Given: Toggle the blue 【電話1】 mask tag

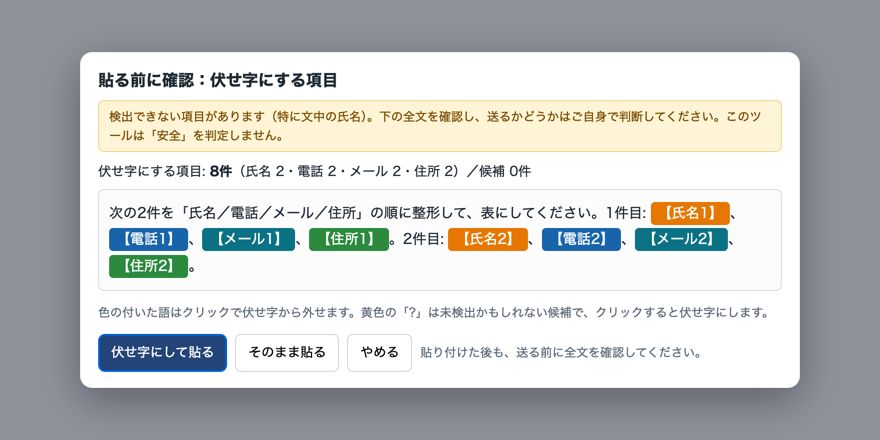Looking at the screenshot, I should pos(149,239).
